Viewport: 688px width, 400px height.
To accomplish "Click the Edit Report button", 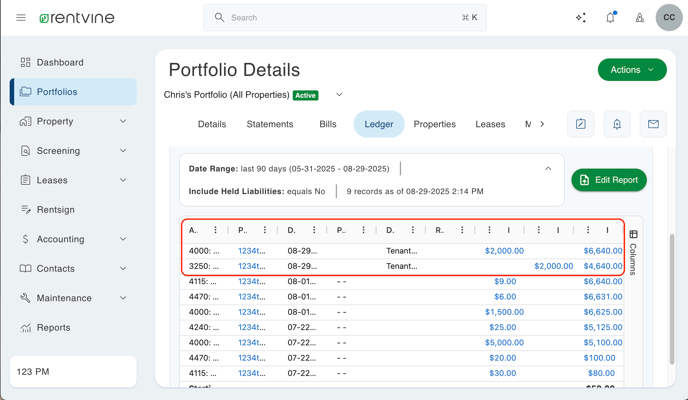I will coord(609,180).
